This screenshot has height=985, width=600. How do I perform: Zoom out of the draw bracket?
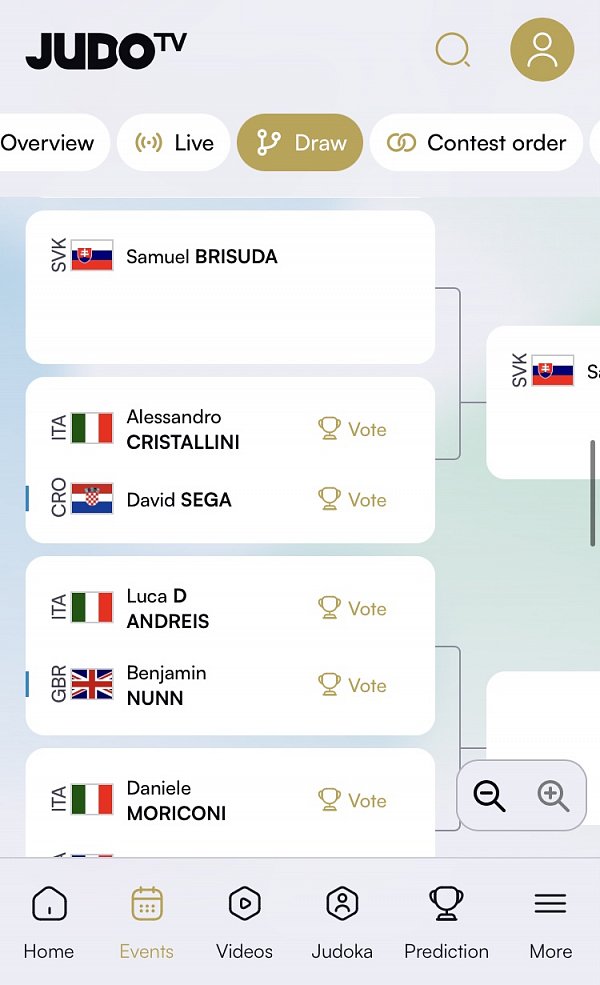(x=489, y=795)
